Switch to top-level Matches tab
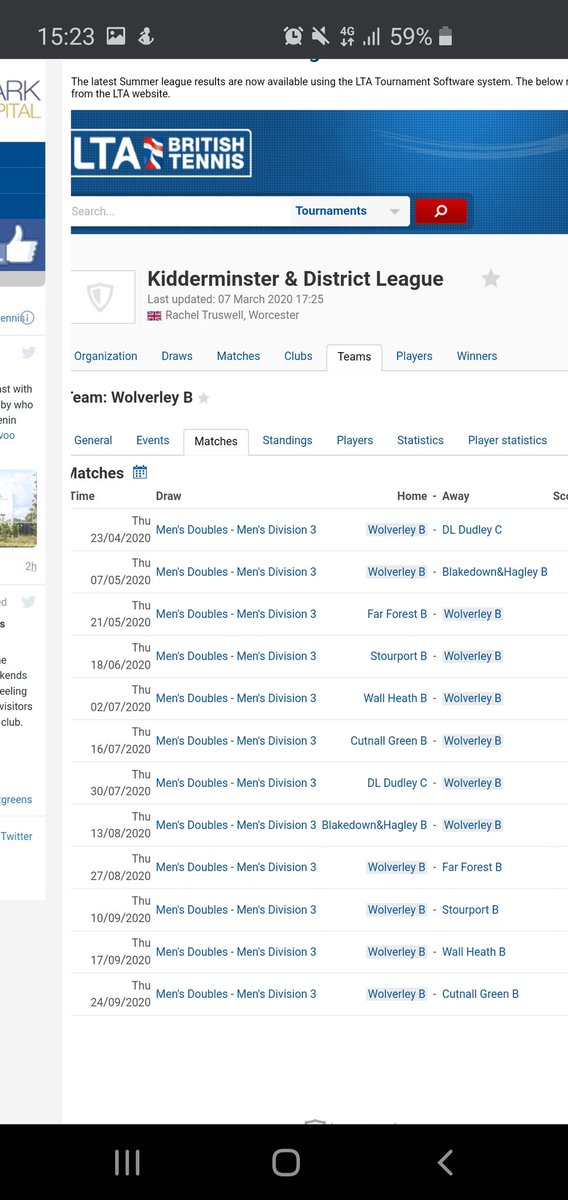This screenshot has width=568, height=1200. (238, 356)
